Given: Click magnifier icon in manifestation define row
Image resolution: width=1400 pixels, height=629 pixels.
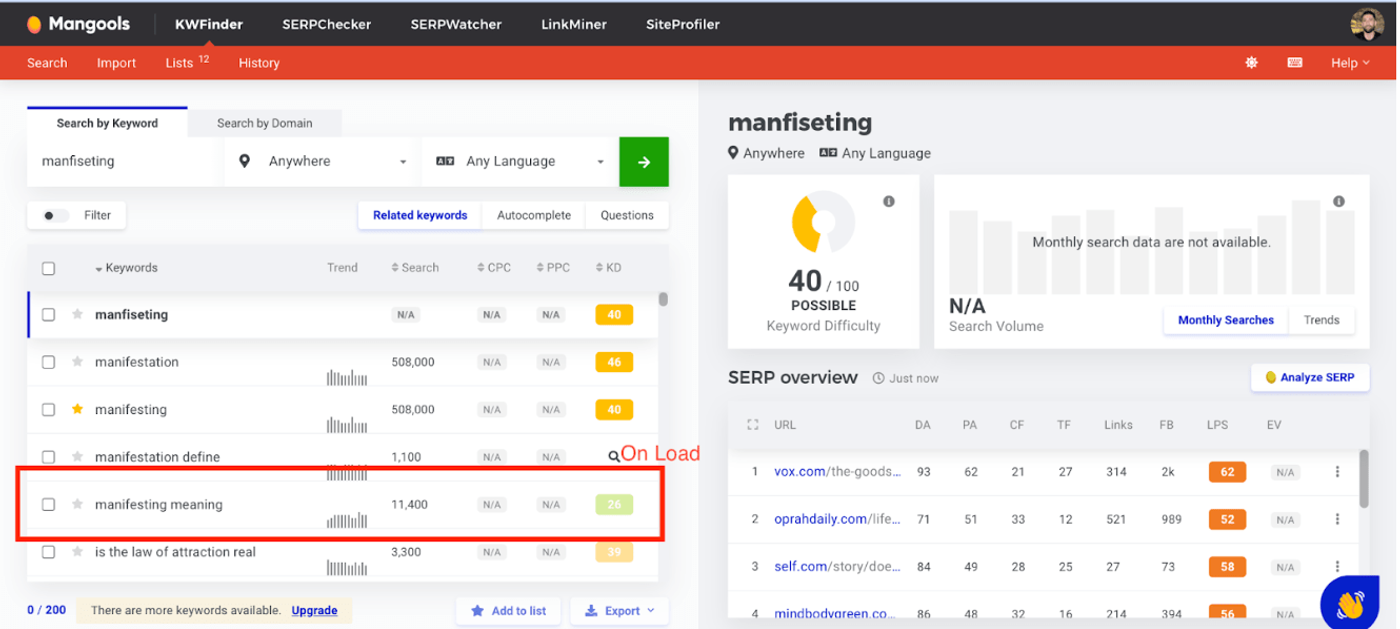Looking at the screenshot, I should (614, 457).
